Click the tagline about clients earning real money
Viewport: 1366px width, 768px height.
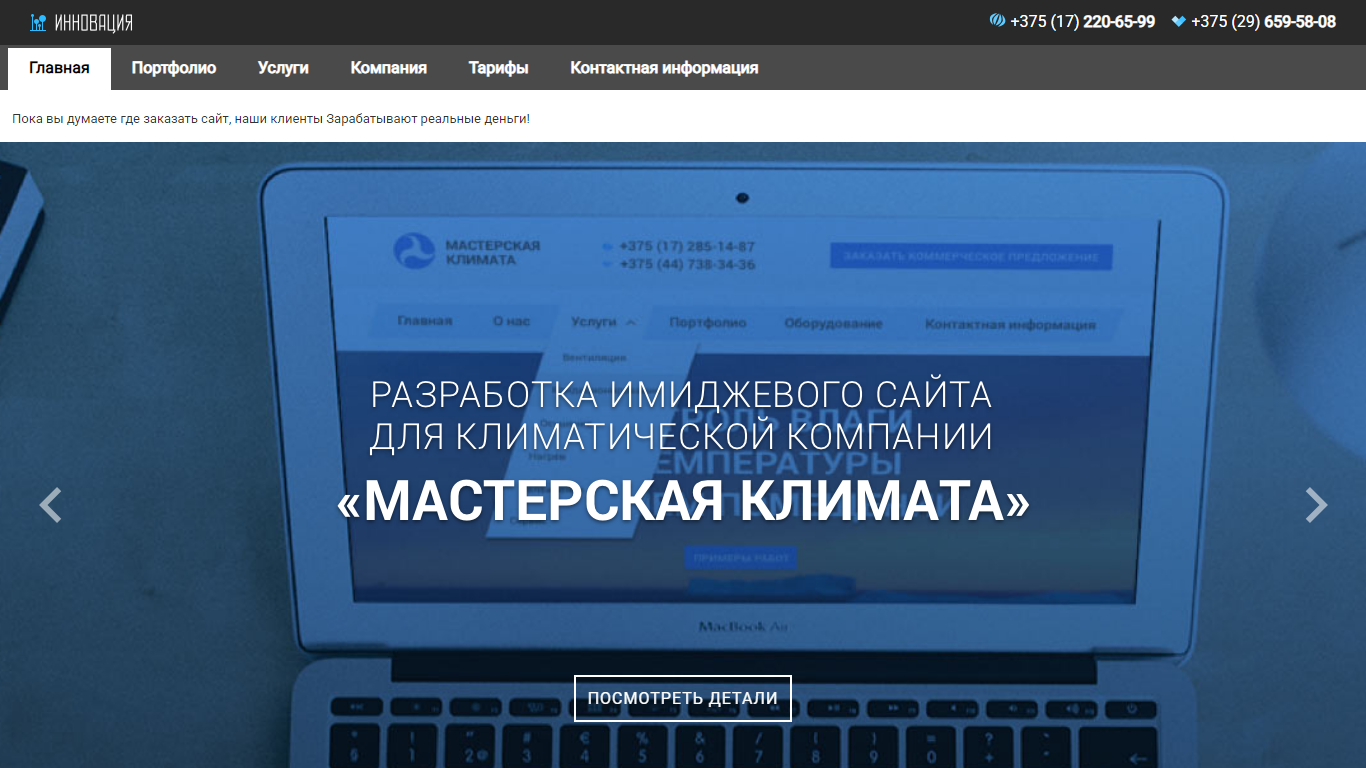[271, 119]
